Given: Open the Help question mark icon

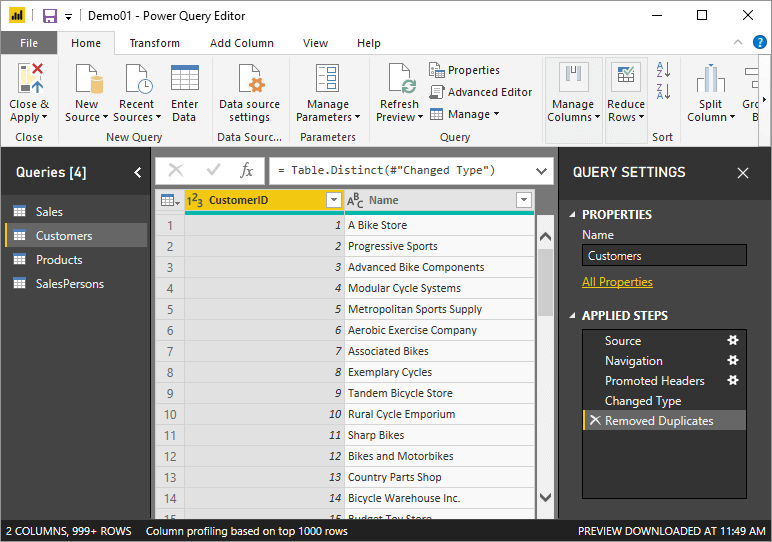Looking at the screenshot, I should pyautogui.click(x=760, y=42).
